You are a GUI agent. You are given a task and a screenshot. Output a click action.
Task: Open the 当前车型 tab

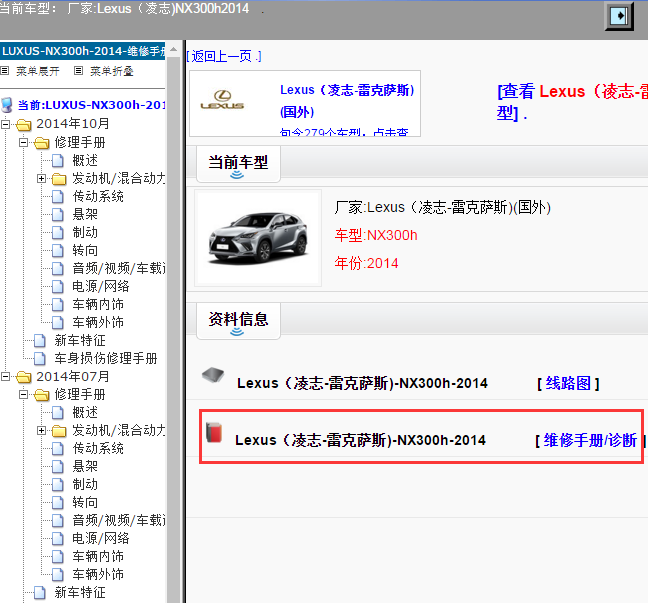(238, 164)
